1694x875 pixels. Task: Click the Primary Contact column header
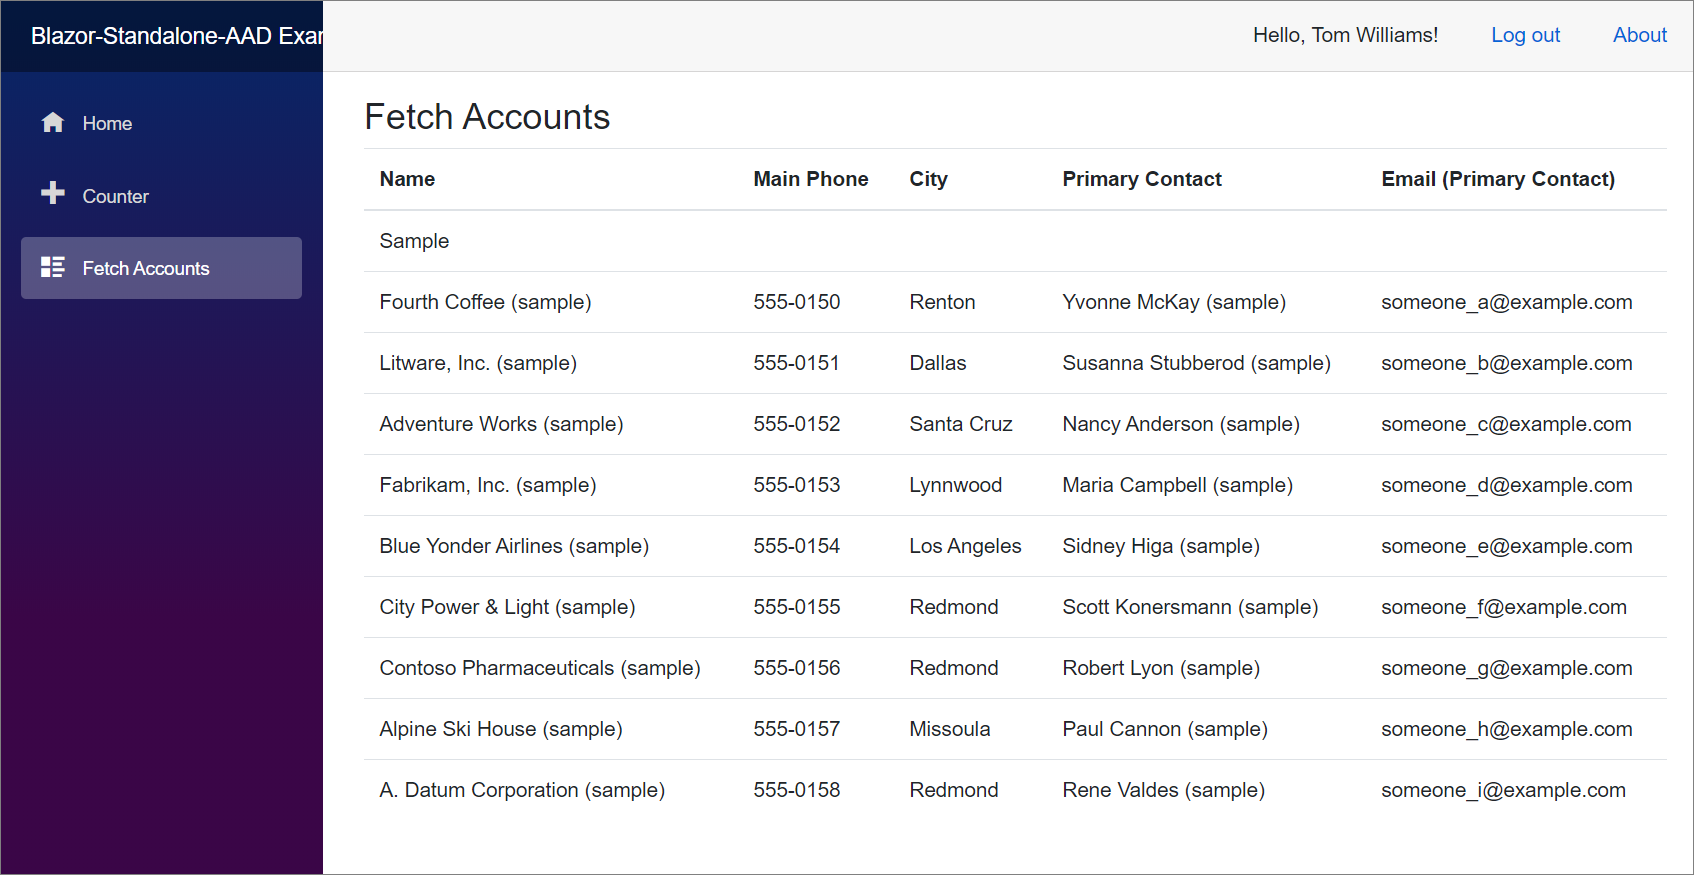tap(1141, 179)
